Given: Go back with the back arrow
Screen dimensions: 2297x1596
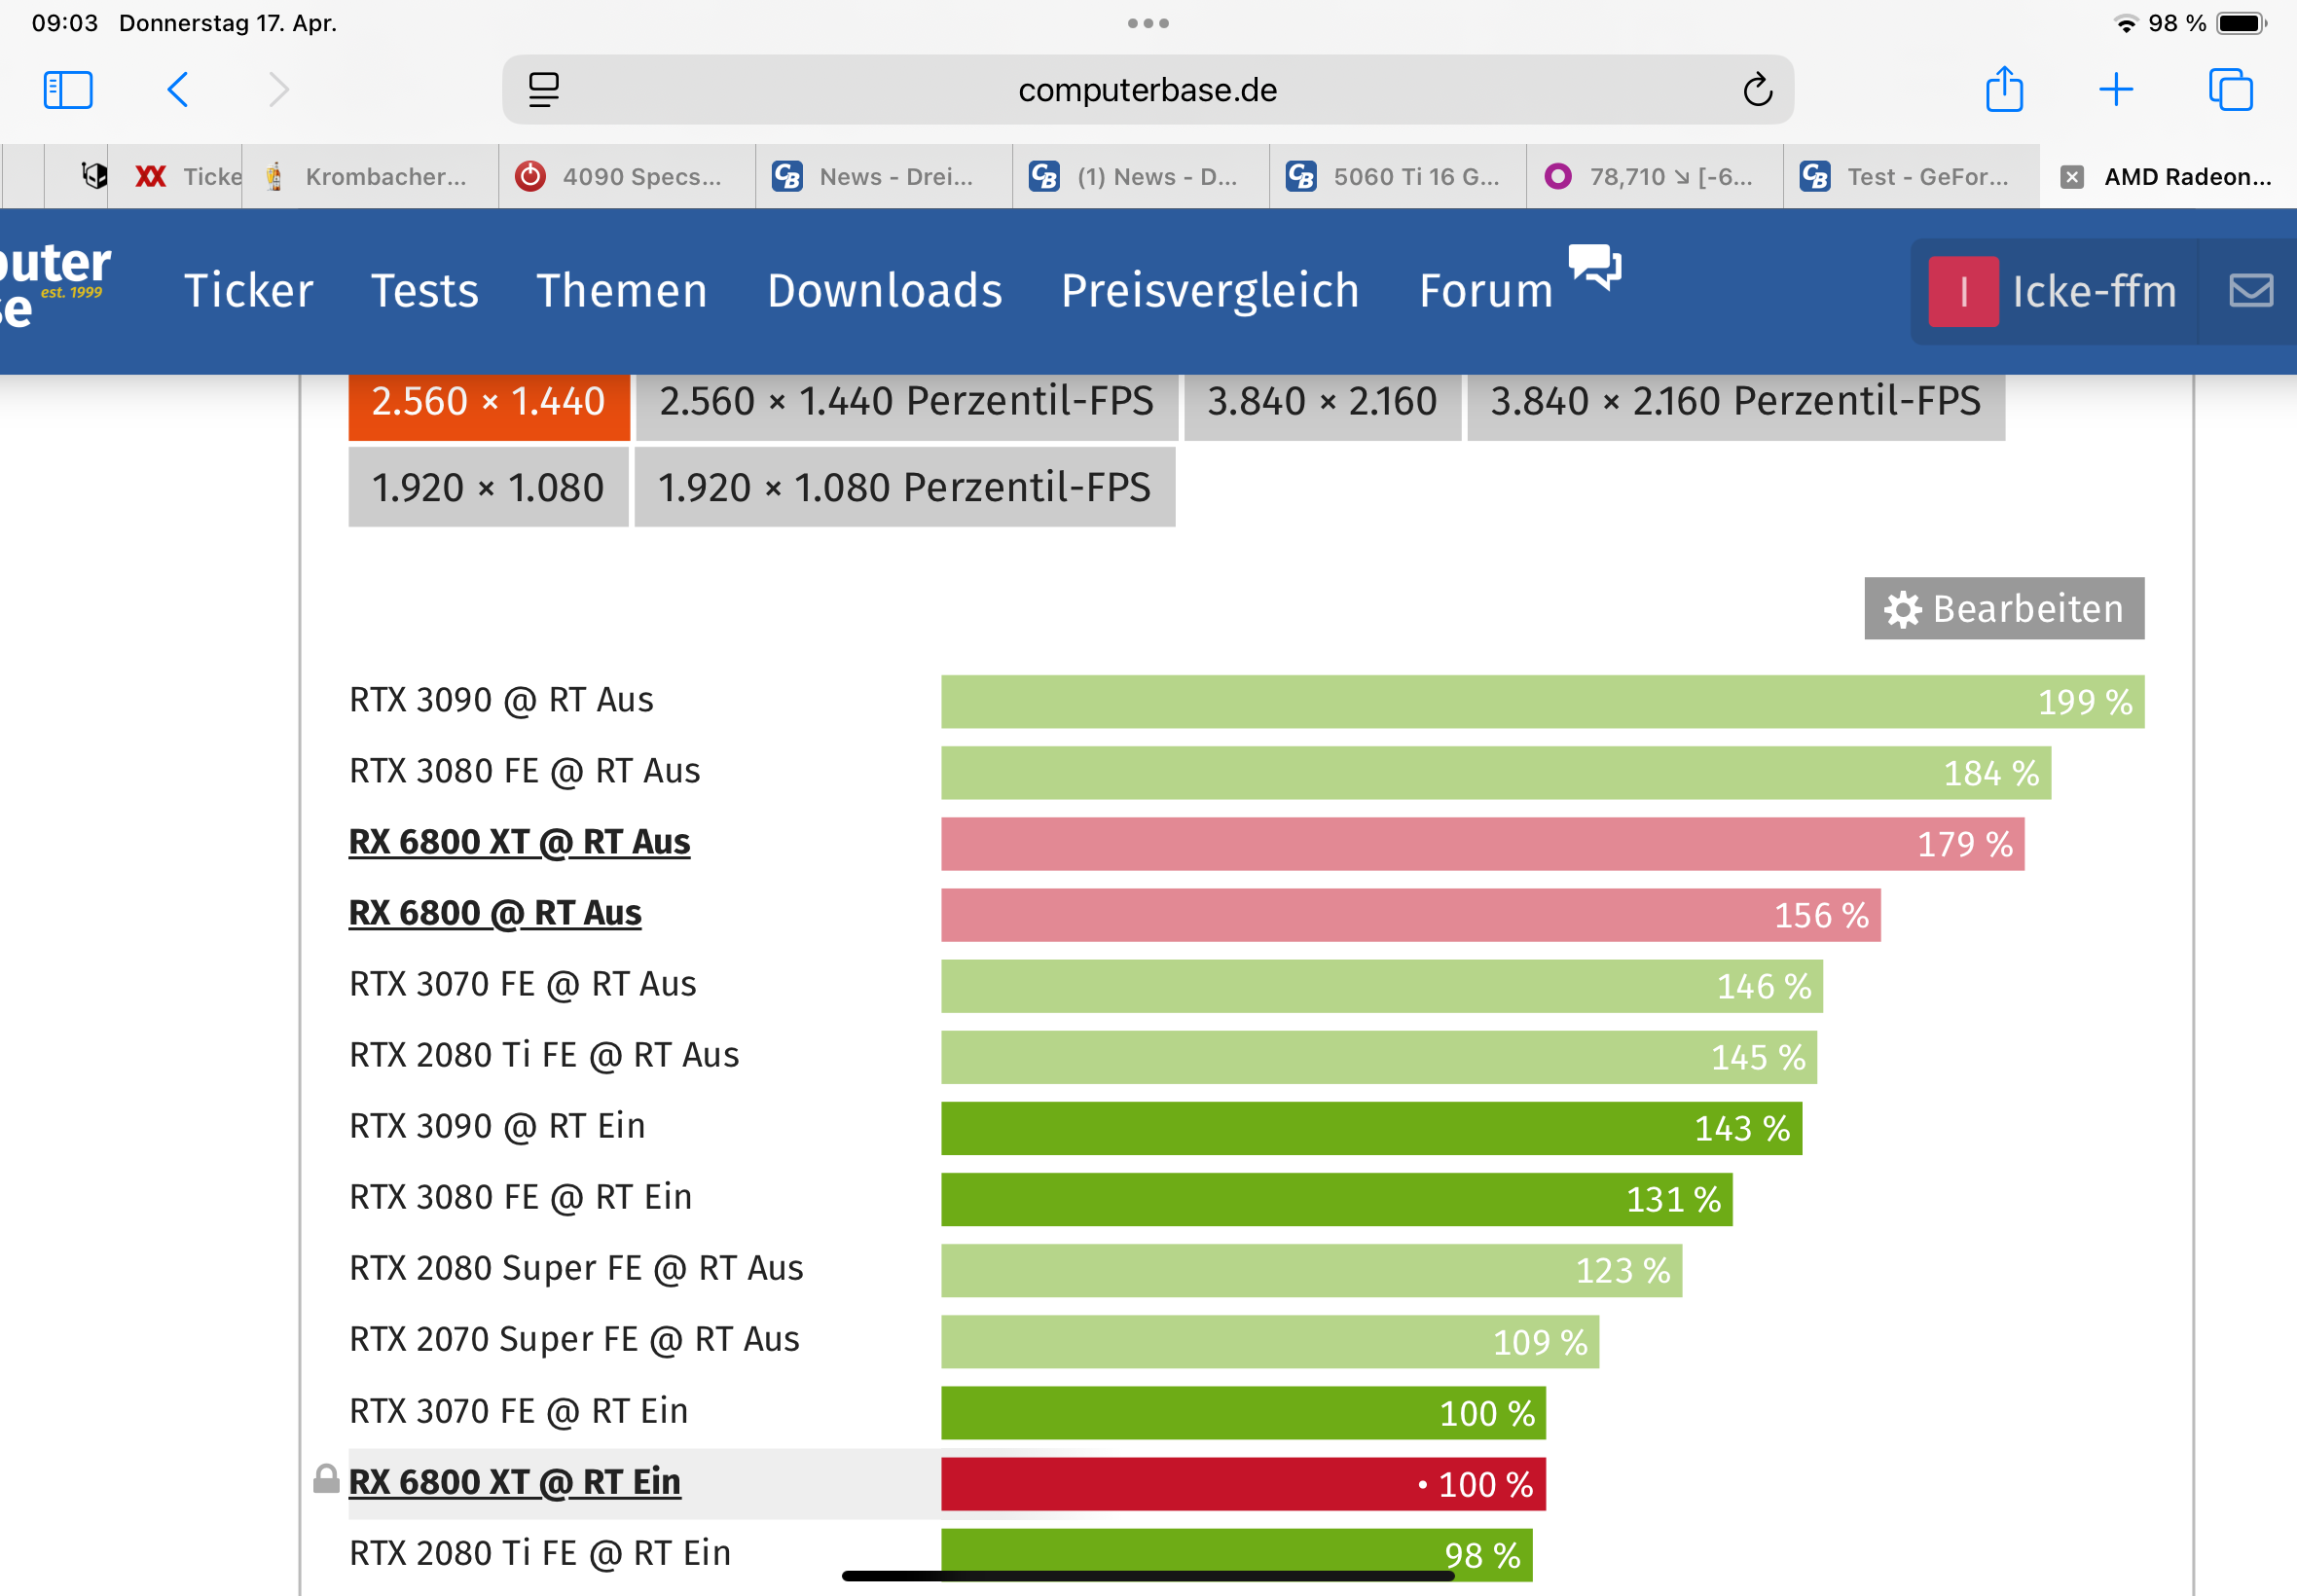Looking at the screenshot, I should click(x=178, y=90).
